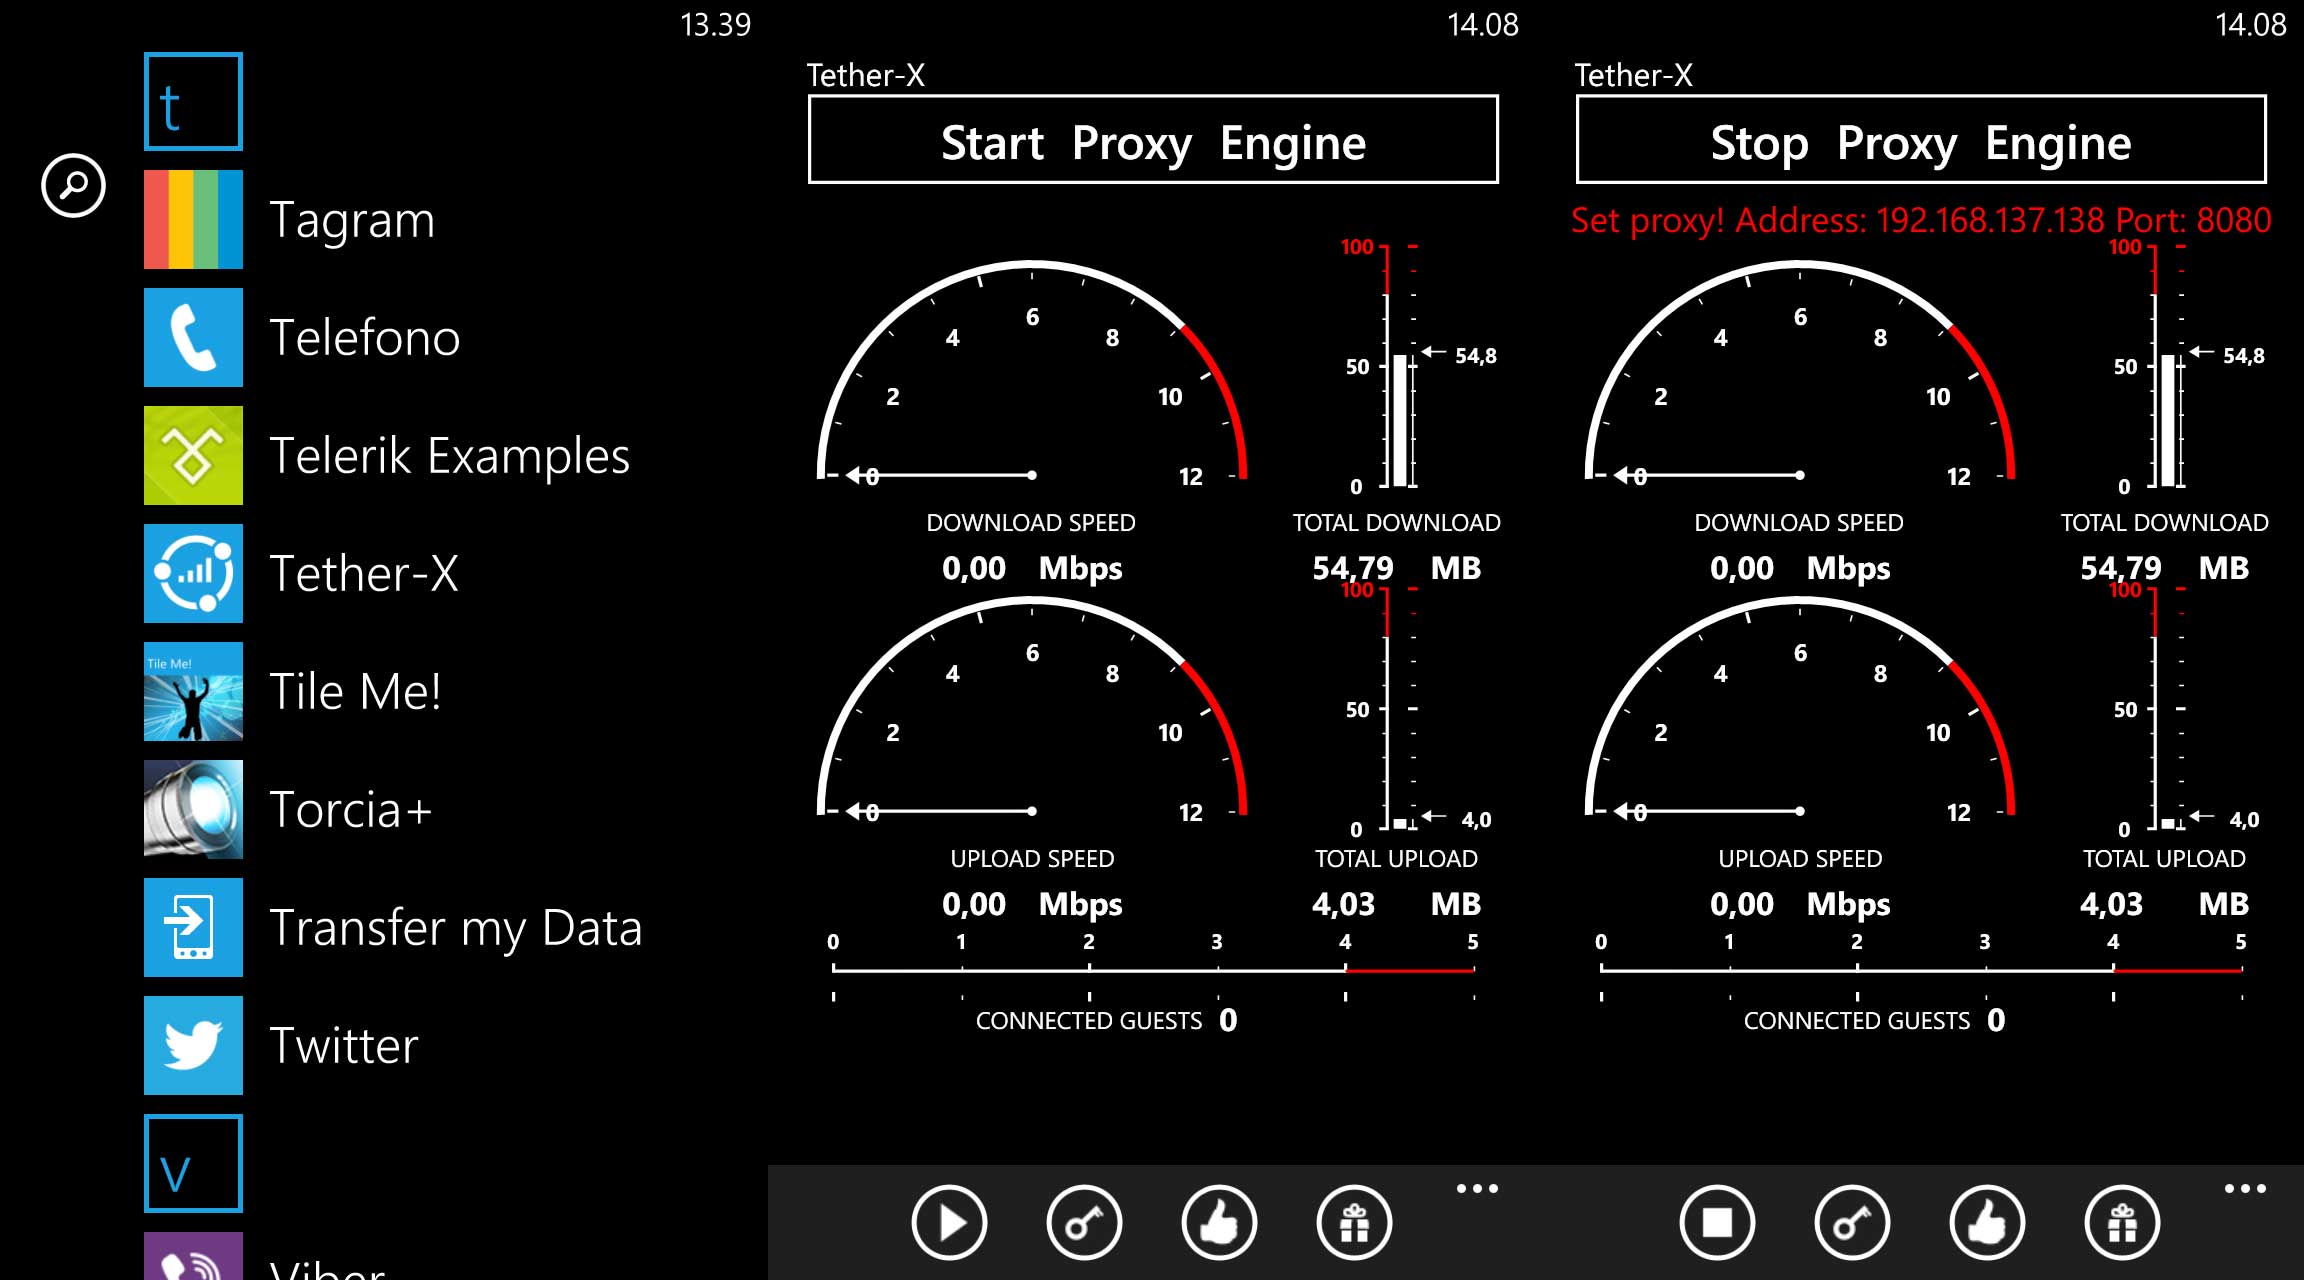Open the Telefono phone icon
This screenshot has height=1280, width=2304.
pos(193,337)
